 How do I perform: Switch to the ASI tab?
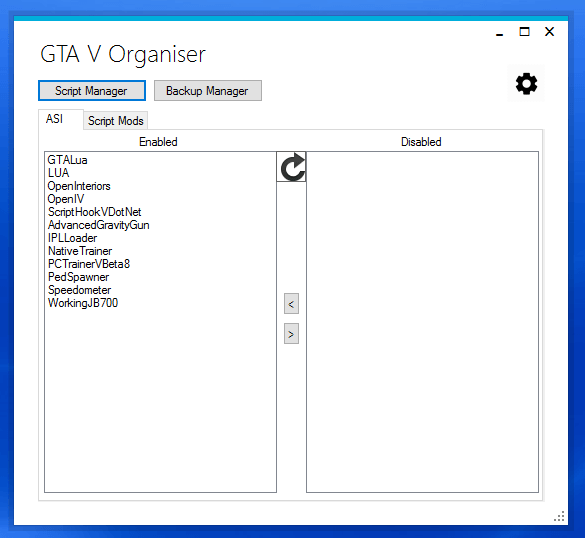coord(54,119)
